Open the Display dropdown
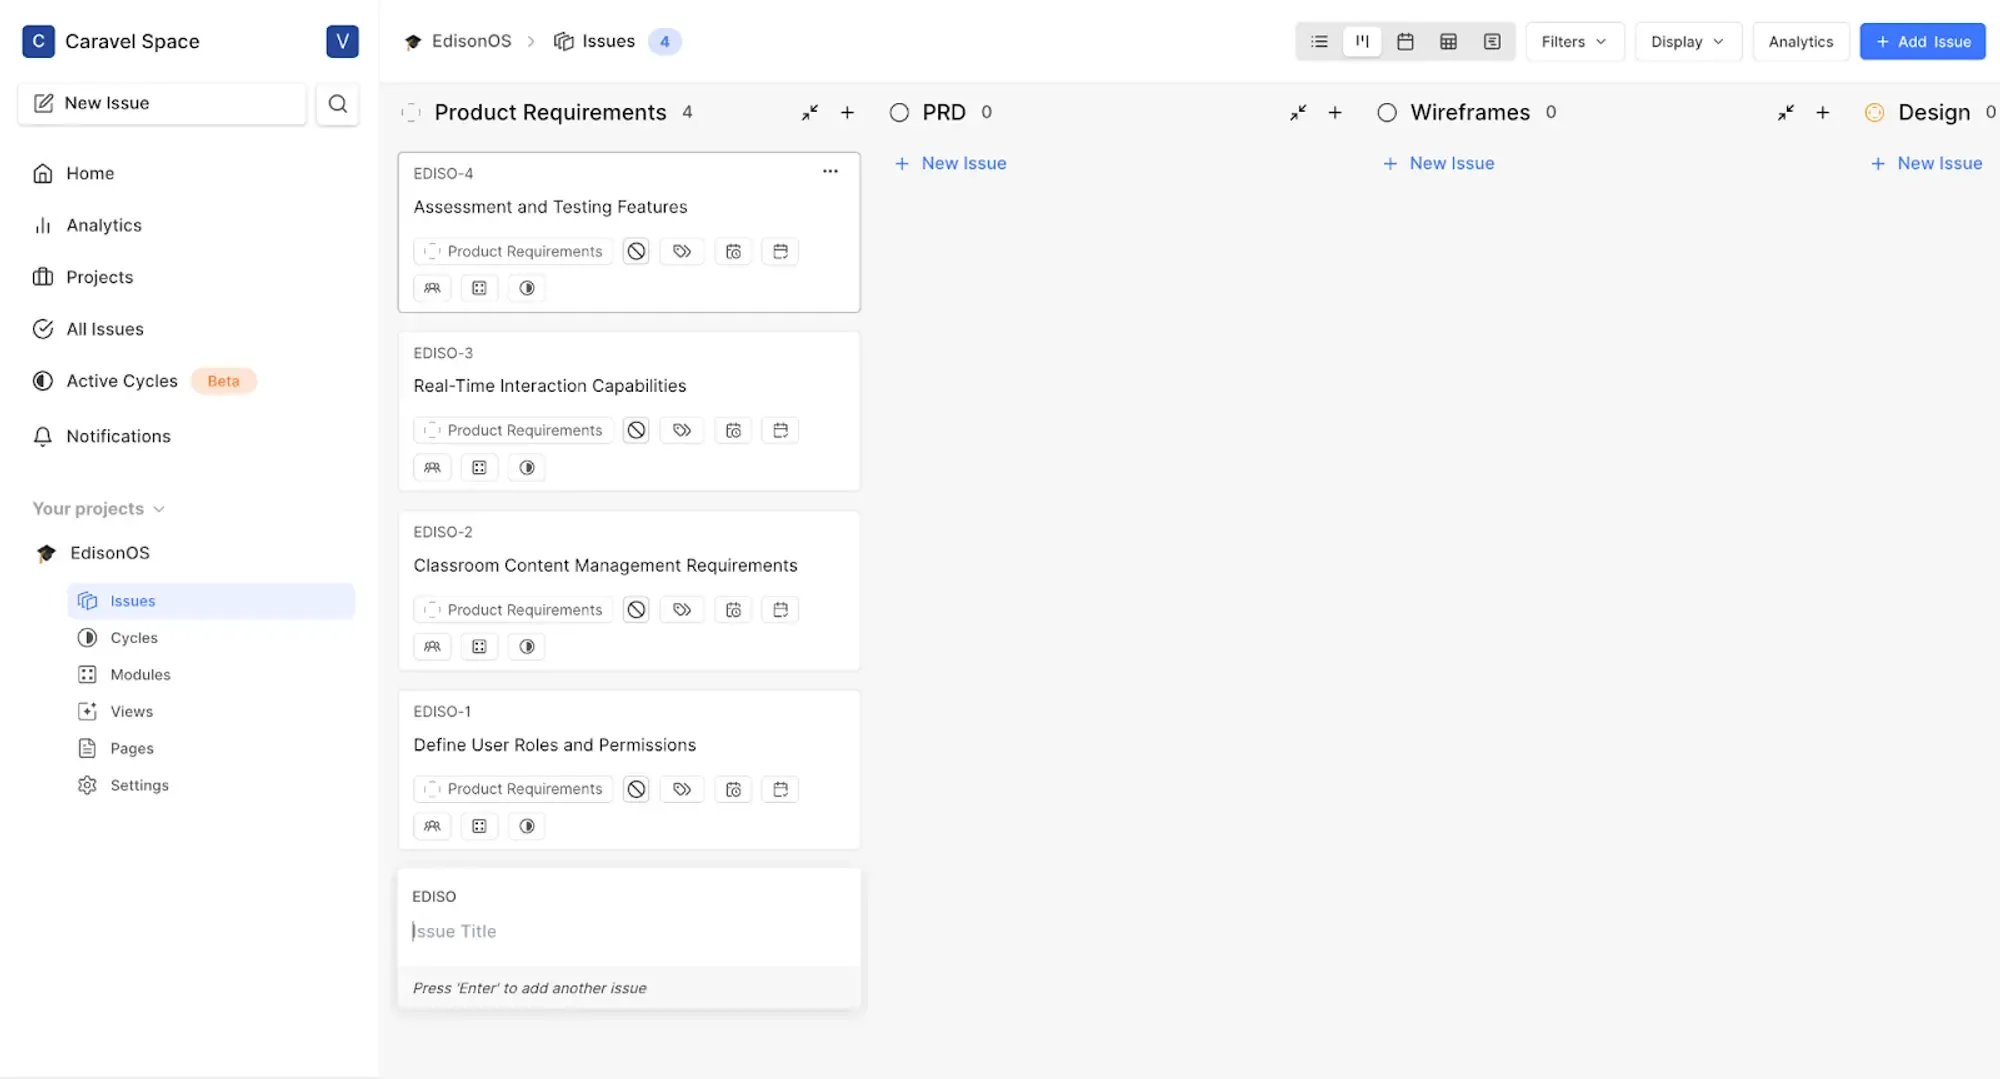This screenshot has height=1079, width=2000. coord(1687,42)
